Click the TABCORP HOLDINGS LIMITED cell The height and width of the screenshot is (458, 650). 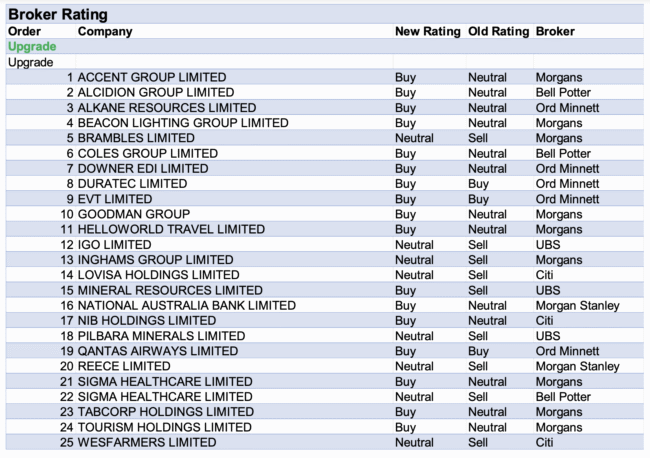[x=166, y=412]
